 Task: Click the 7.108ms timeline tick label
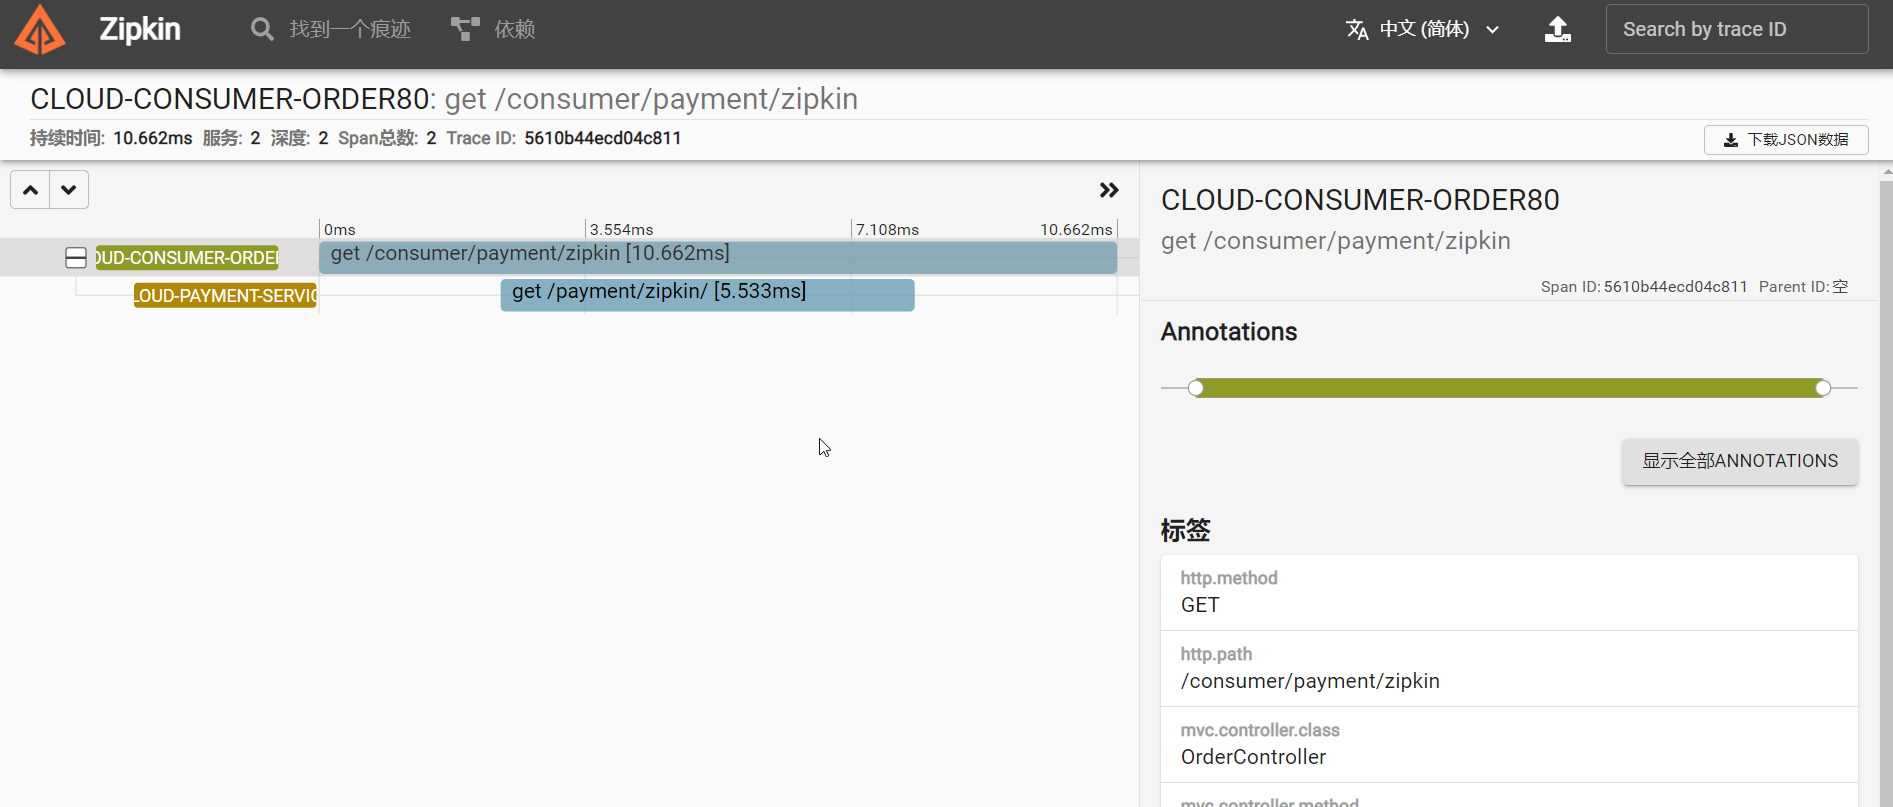[887, 230]
